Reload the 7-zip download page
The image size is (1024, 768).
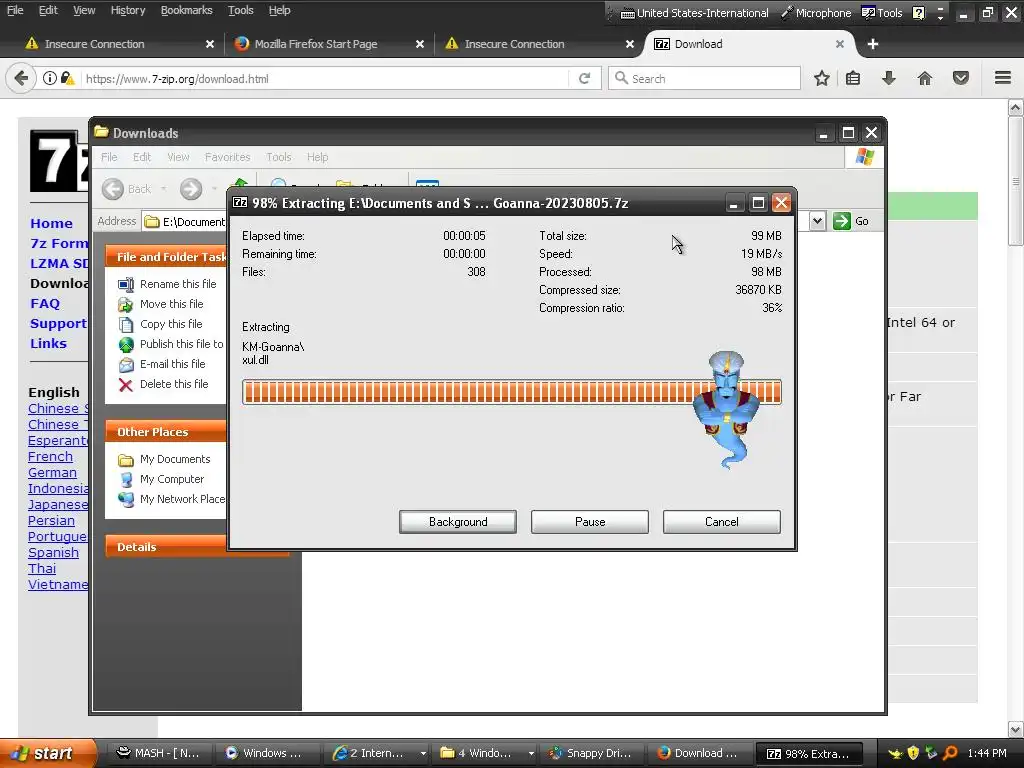click(584, 78)
